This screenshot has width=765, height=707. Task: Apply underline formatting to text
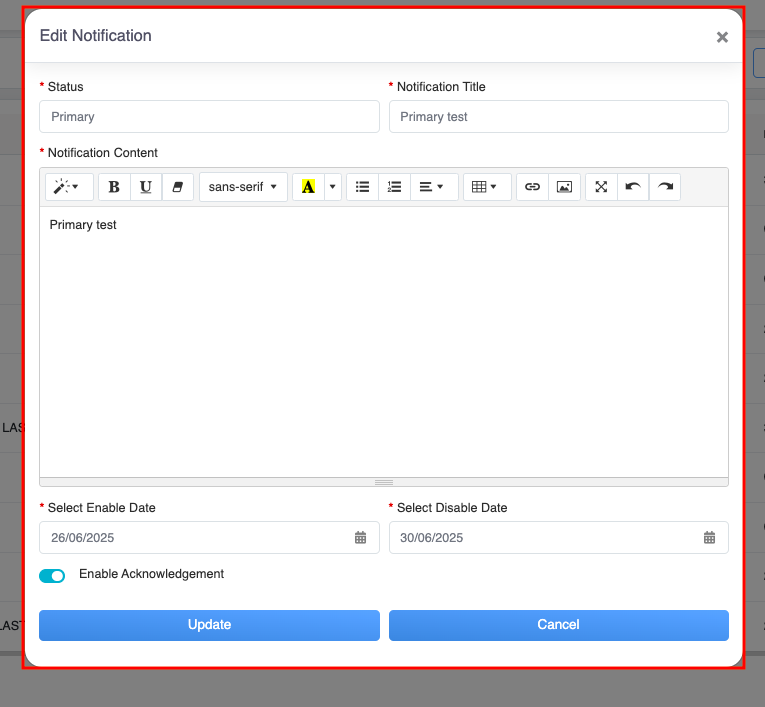[x=146, y=187]
